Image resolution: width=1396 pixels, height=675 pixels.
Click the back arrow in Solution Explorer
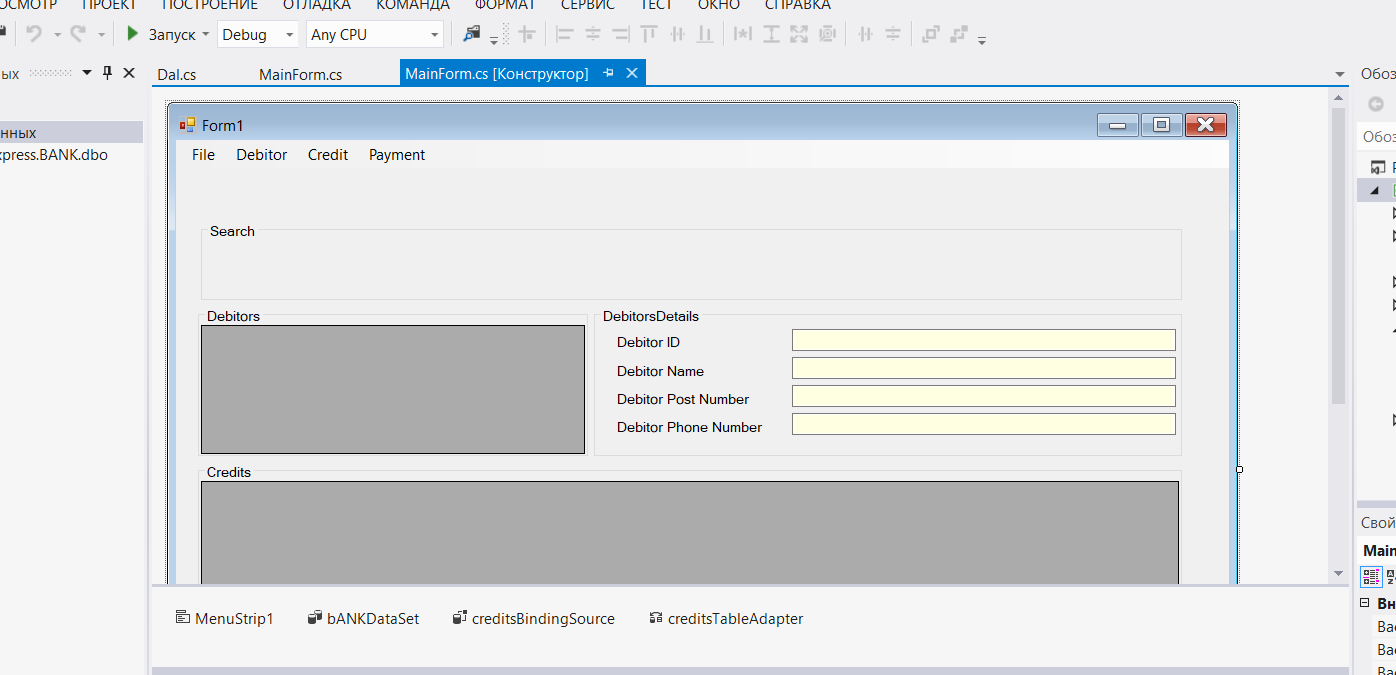tap(1376, 104)
